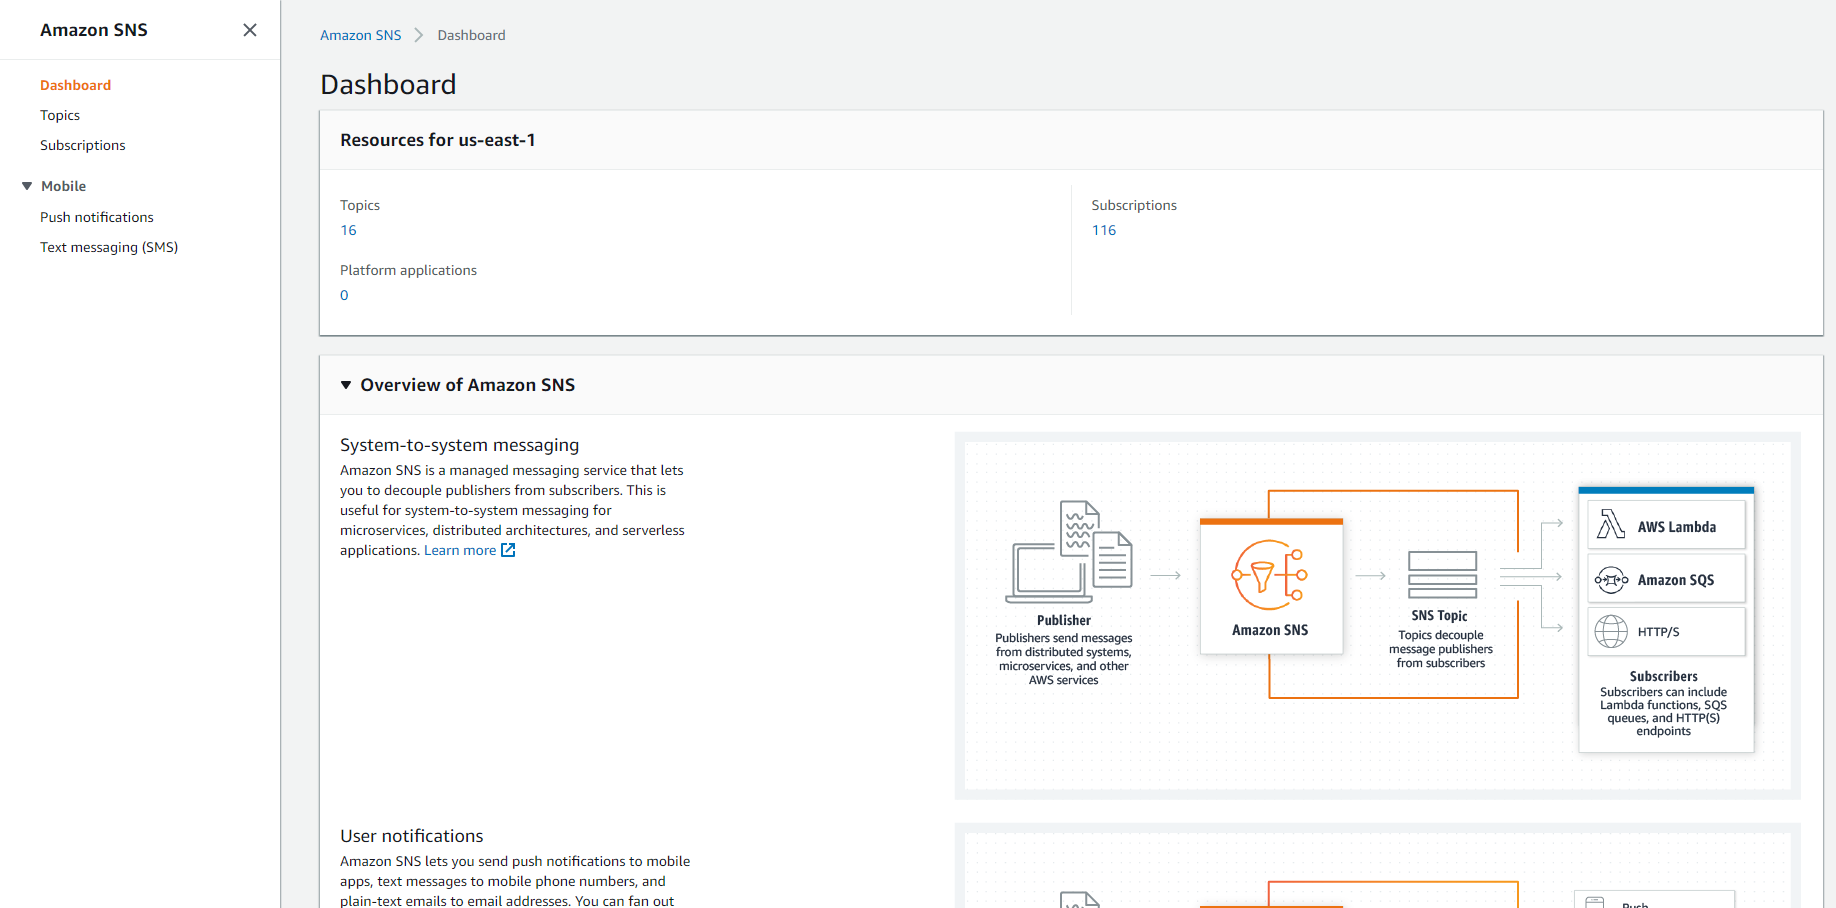Collapse the Overview of Amazon SNS section
The width and height of the screenshot is (1836, 908).
(x=346, y=385)
